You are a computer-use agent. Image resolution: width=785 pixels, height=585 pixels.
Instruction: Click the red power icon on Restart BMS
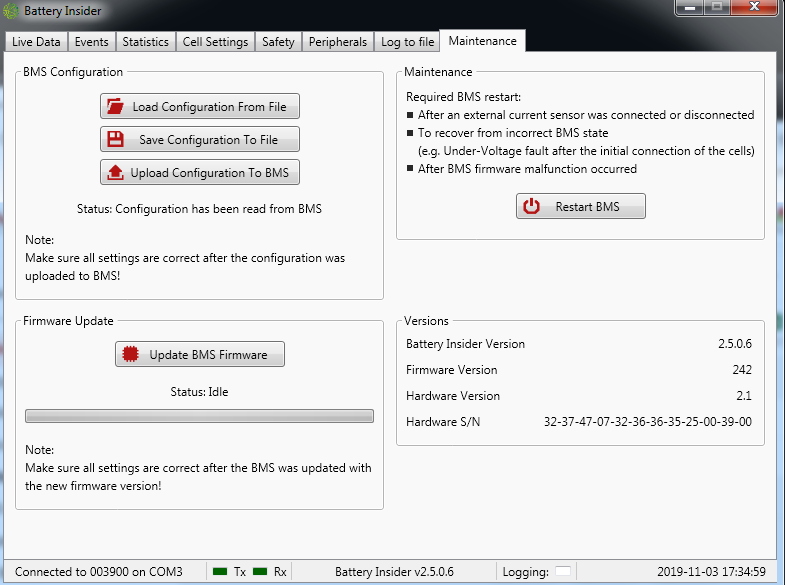tap(532, 206)
